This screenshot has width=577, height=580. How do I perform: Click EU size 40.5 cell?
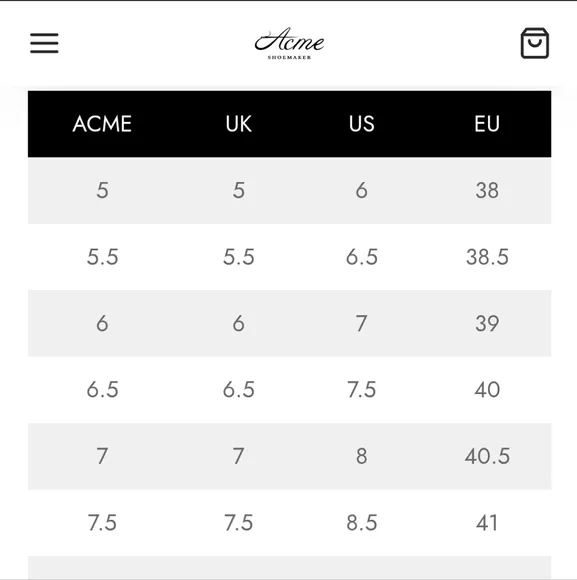click(487, 456)
